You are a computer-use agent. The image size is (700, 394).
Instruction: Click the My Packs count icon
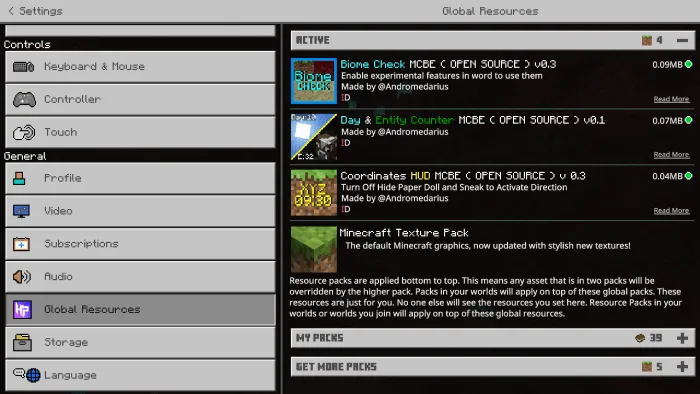[x=640, y=338]
